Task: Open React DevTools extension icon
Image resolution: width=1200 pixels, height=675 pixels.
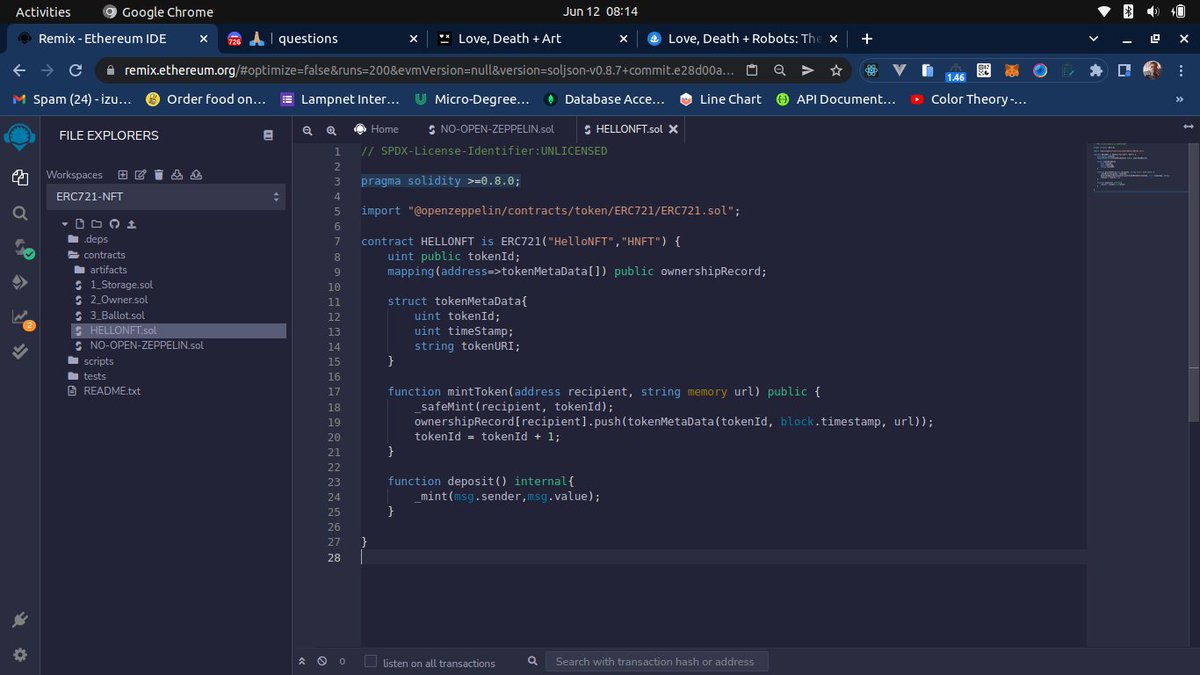Action: pyautogui.click(x=872, y=71)
